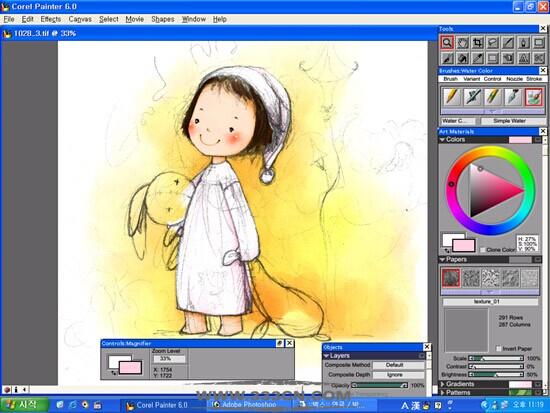Select the Scissors tool
Image resolution: width=550 pixels, height=413 pixels.
(x=538, y=58)
